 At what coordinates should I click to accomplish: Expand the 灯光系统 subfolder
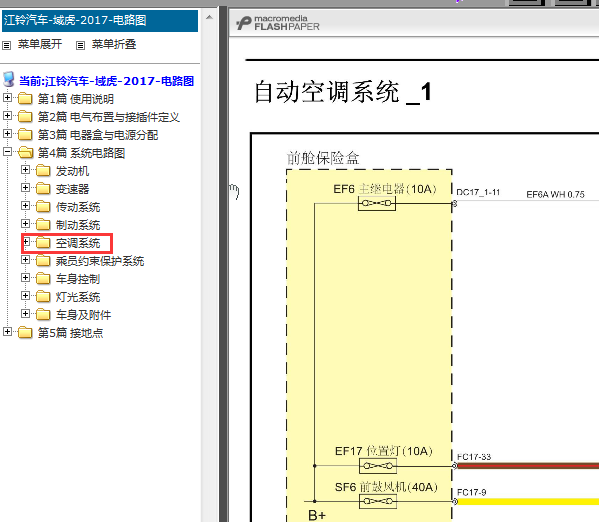click(x=25, y=295)
